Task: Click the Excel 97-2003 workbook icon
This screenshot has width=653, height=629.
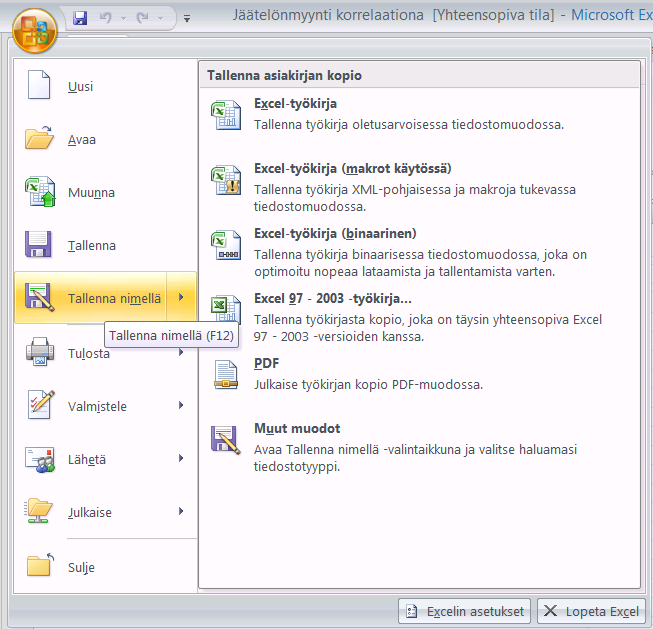Action: (x=226, y=307)
